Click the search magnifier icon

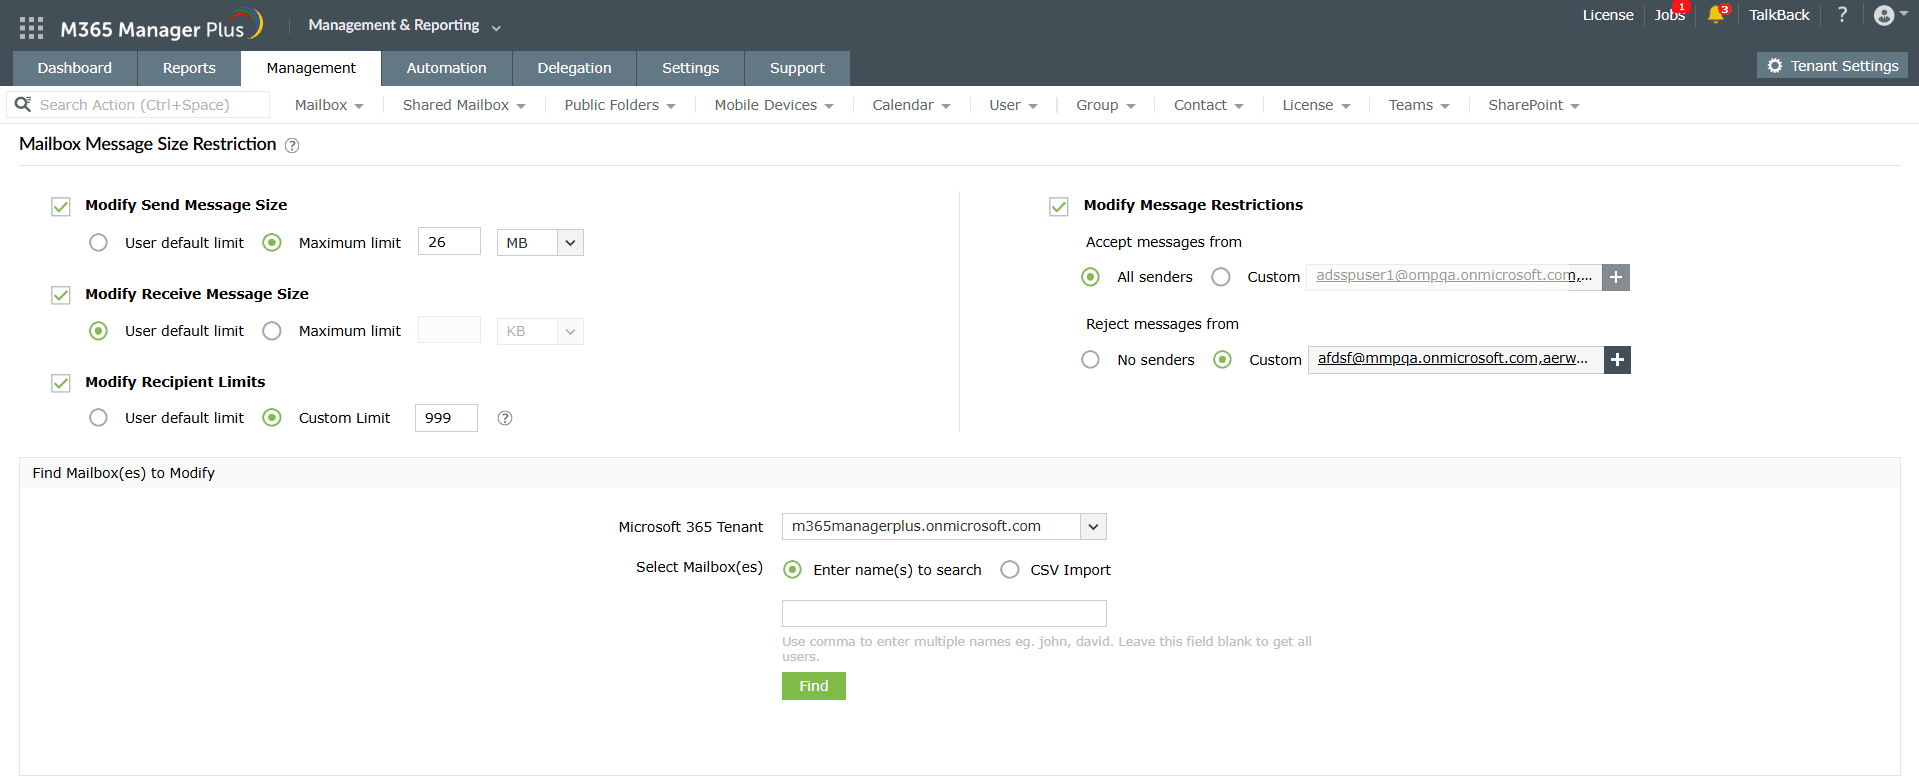(22, 104)
